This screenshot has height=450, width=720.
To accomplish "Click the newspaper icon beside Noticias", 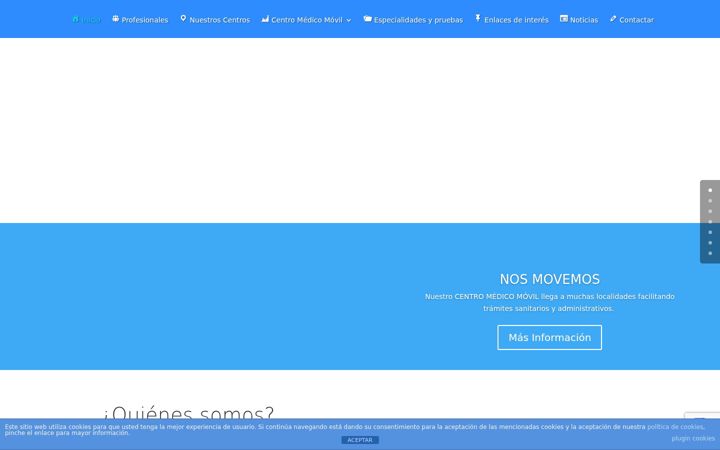I will [564, 19].
